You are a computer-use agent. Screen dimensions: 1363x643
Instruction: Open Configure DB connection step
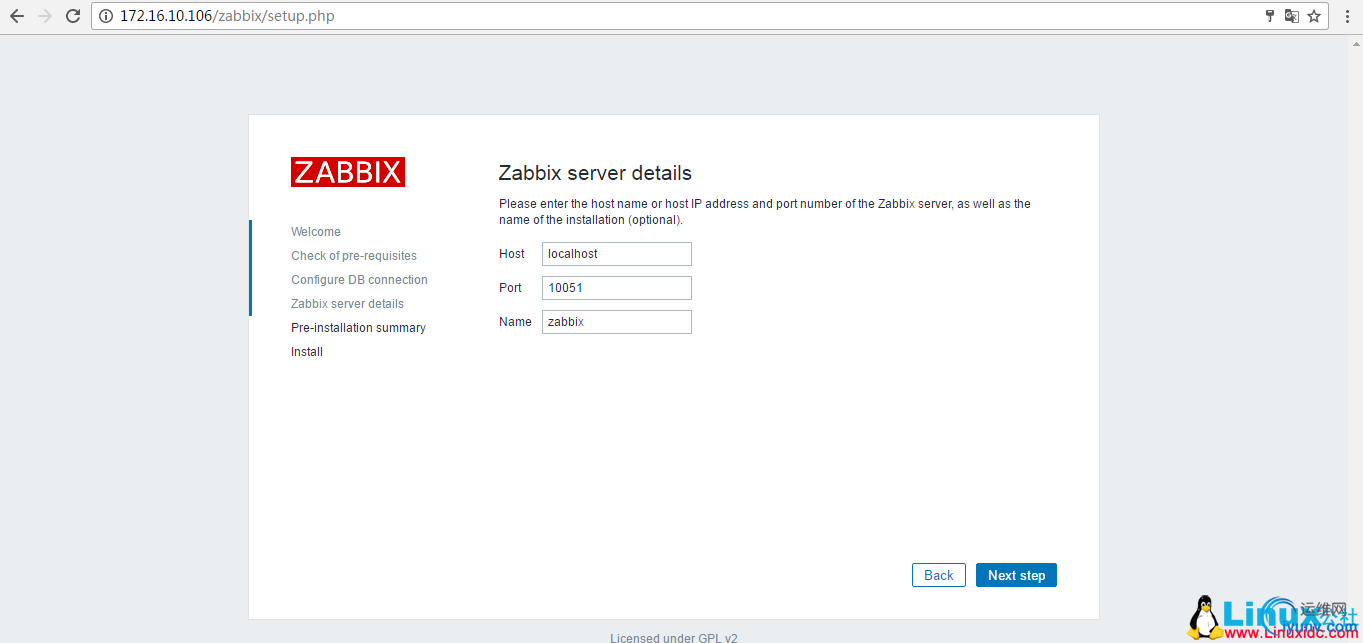pos(359,280)
